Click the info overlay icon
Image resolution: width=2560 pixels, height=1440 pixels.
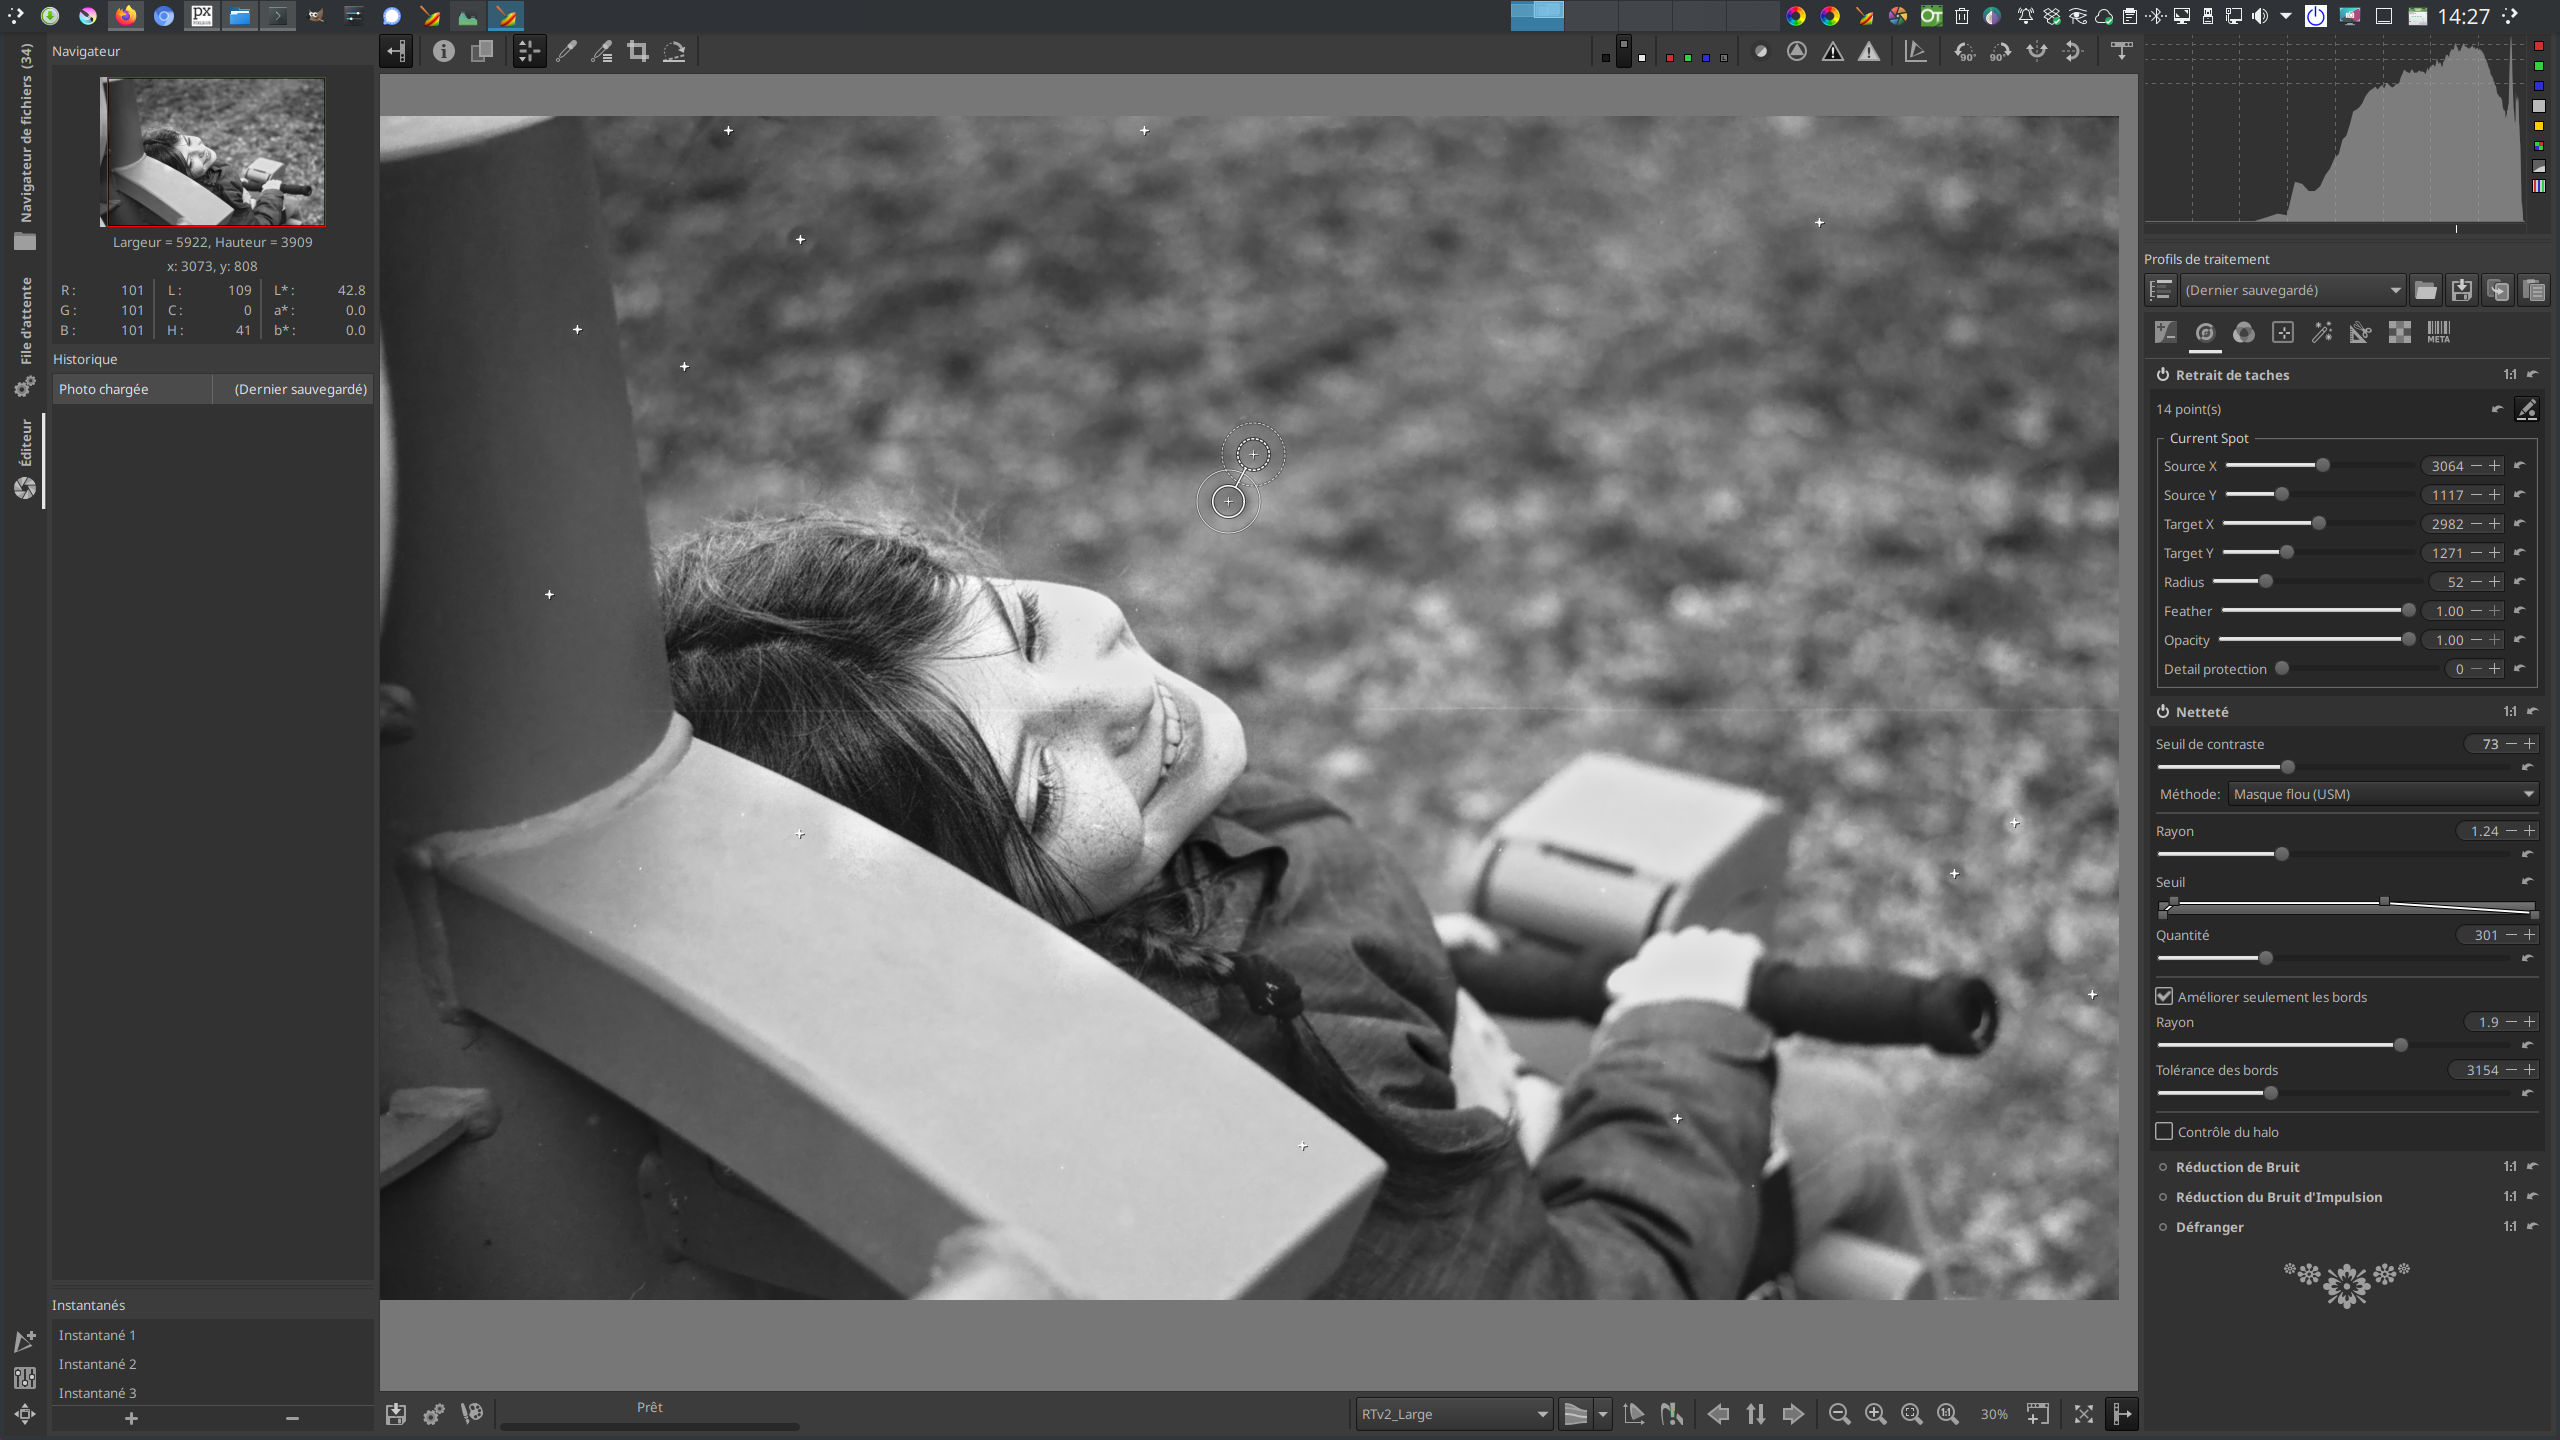444,51
